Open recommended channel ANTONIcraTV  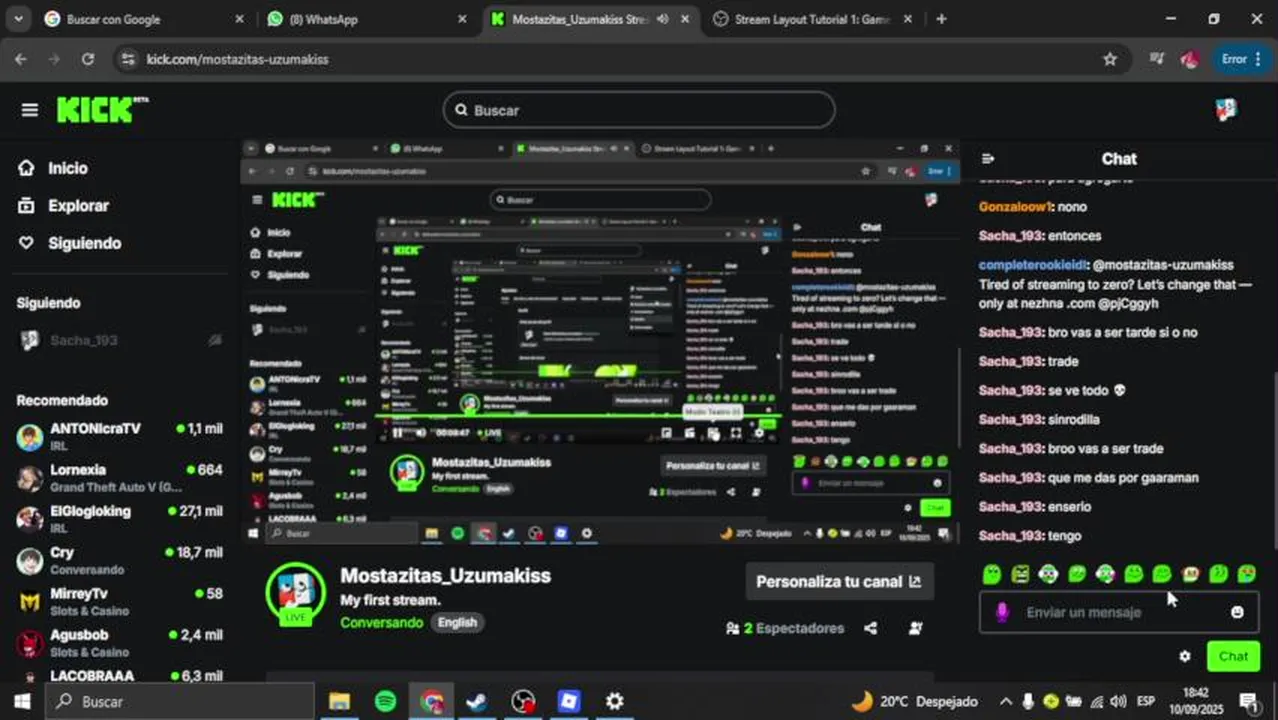click(120, 437)
